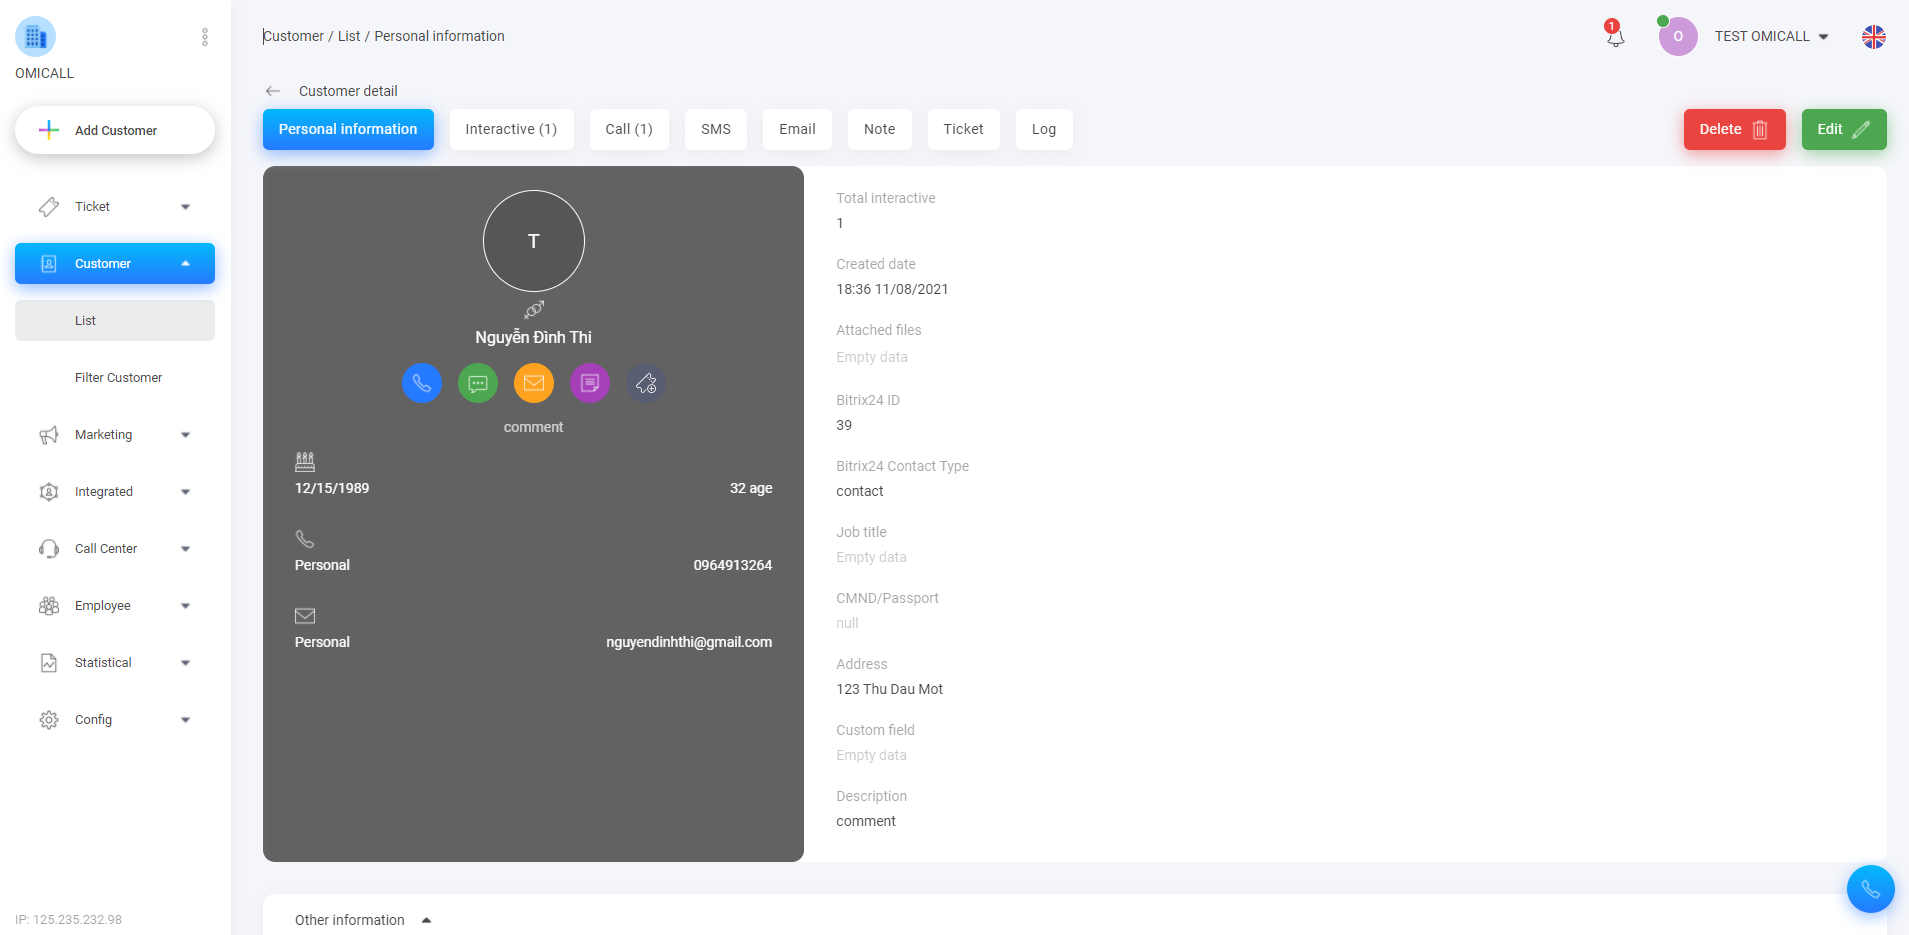Click the Add Customer button
Viewport: 1909px width, 935px height.
click(115, 131)
